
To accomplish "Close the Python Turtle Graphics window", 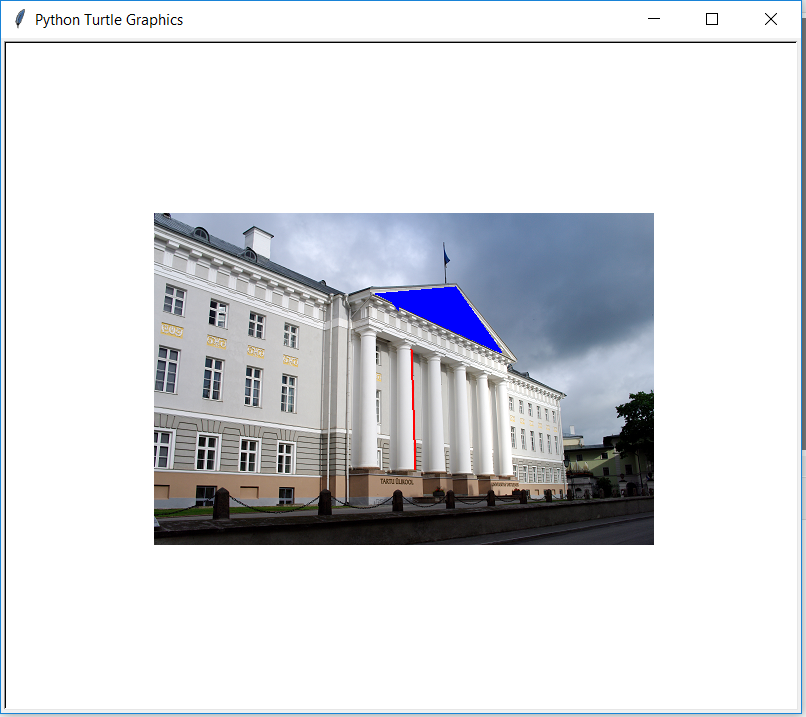I will coord(770,19).
